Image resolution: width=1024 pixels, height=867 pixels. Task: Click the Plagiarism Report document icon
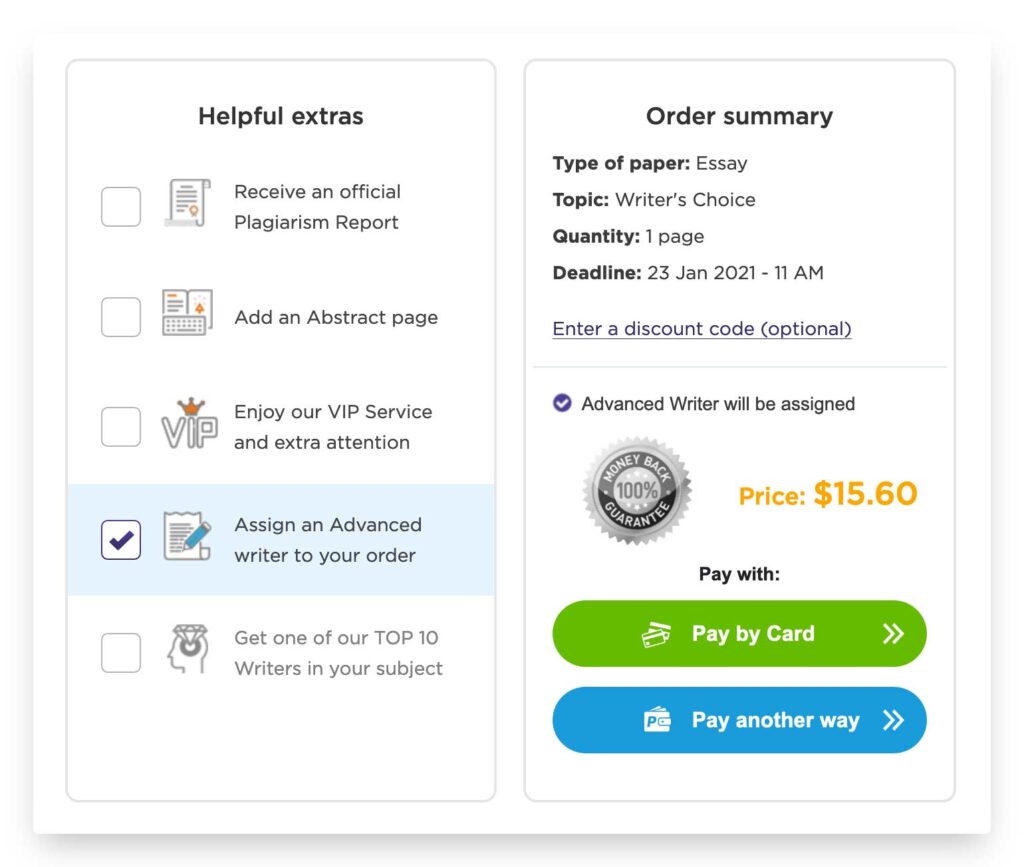pos(187,203)
